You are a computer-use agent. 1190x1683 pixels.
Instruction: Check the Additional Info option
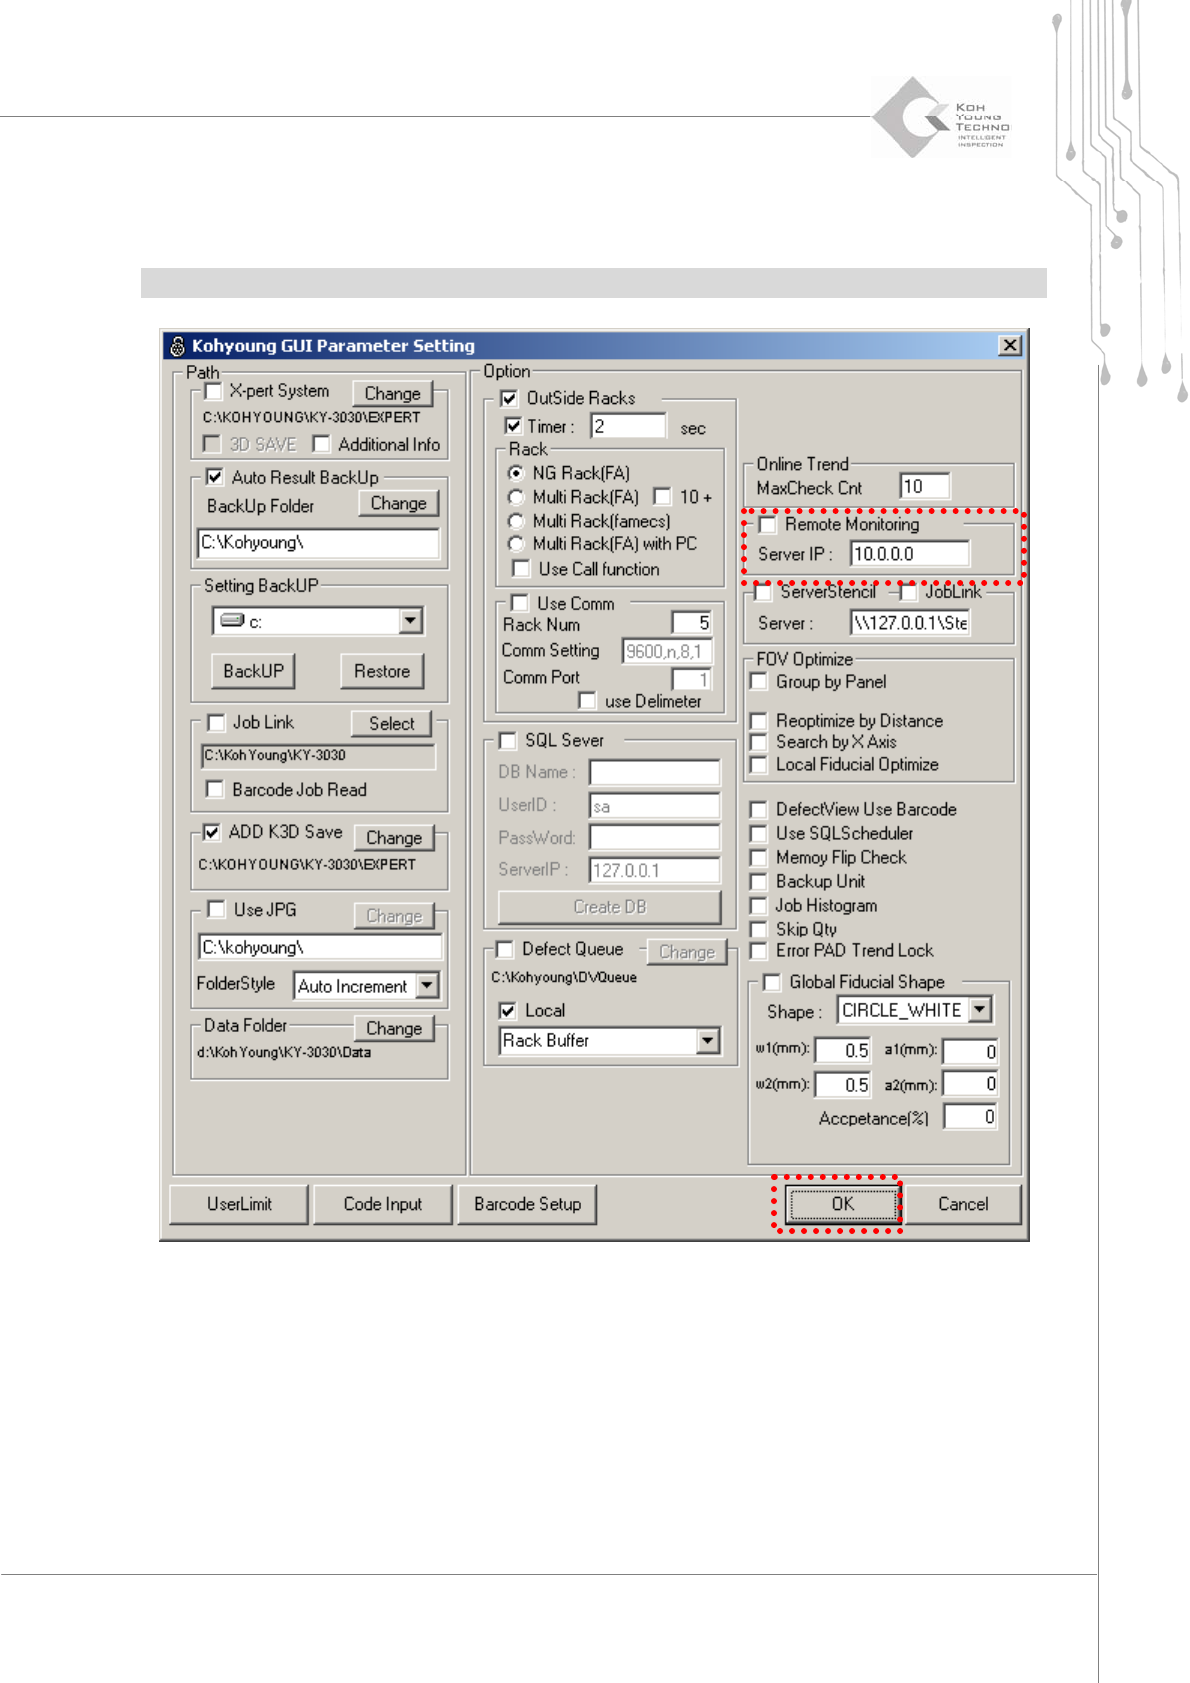click(x=322, y=444)
